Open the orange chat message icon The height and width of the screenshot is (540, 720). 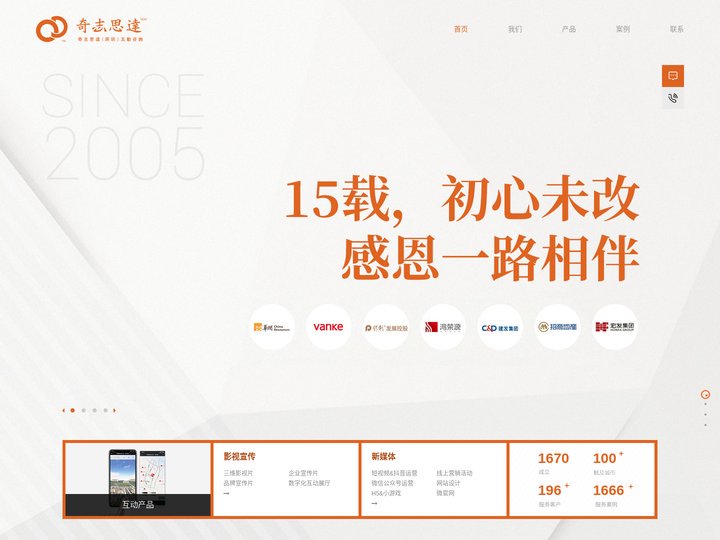pos(673,76)
